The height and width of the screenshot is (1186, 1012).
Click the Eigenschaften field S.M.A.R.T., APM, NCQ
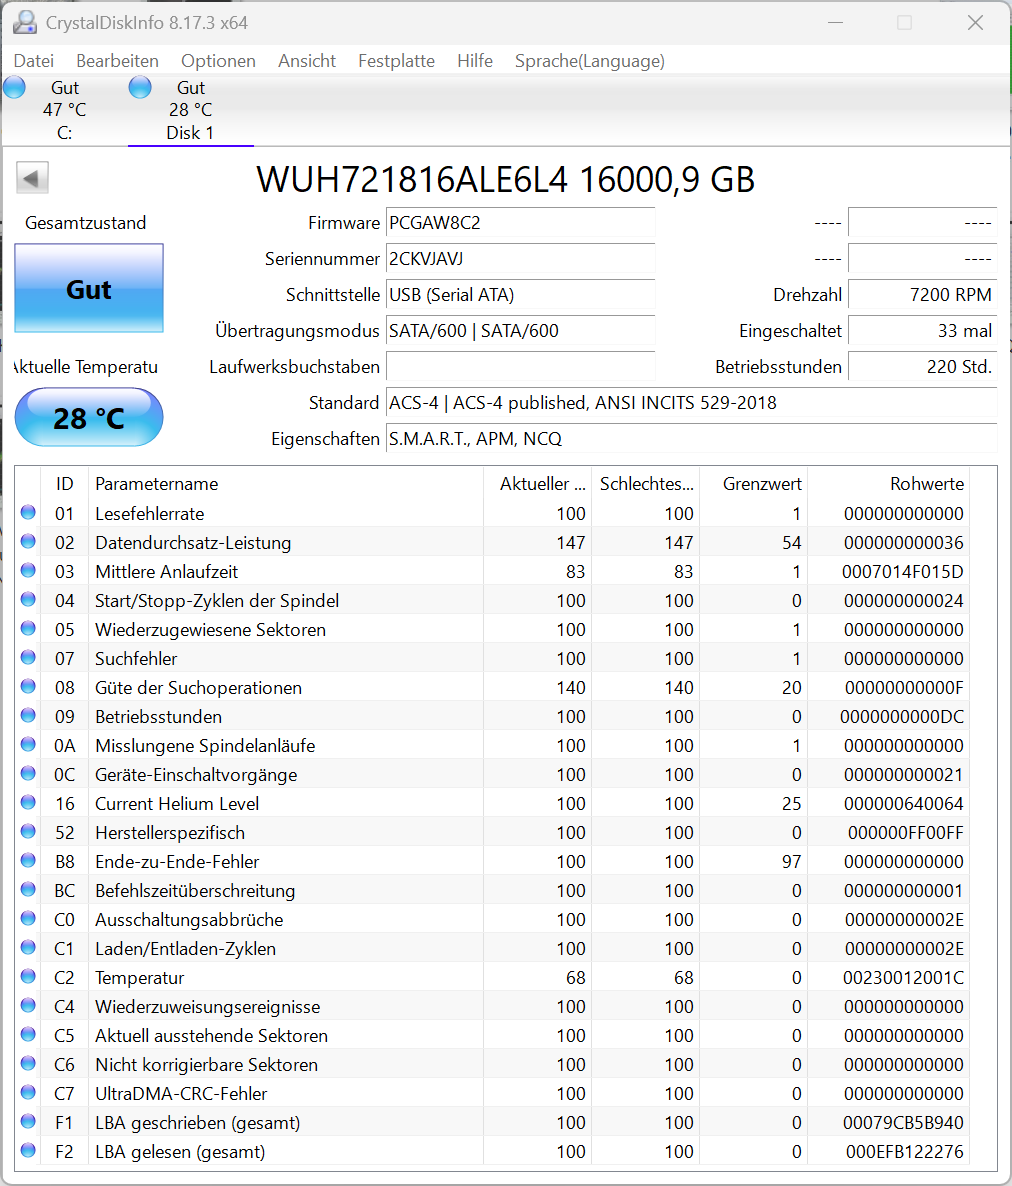click(x=691, y=439)
